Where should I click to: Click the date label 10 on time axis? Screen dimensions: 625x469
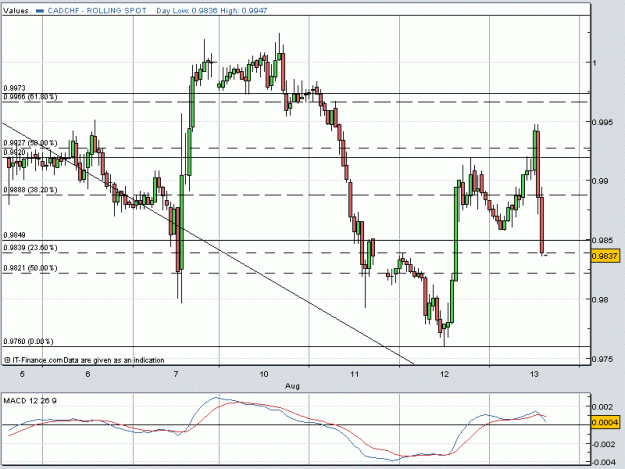point(264,374)
